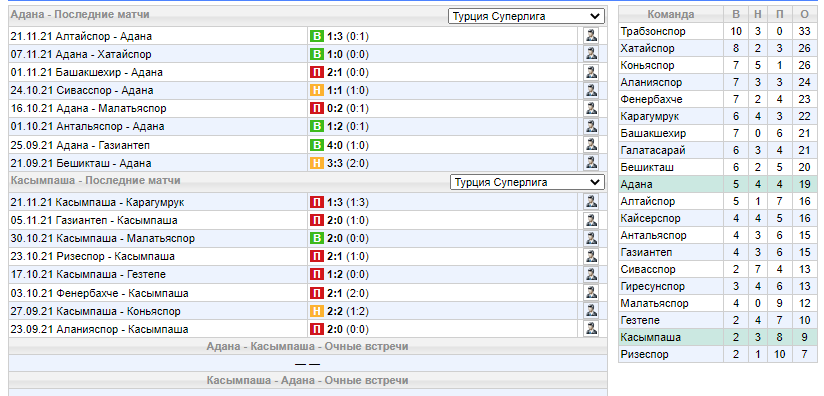Click details icon for Башакшехир - Адана match

click(591, 72)
